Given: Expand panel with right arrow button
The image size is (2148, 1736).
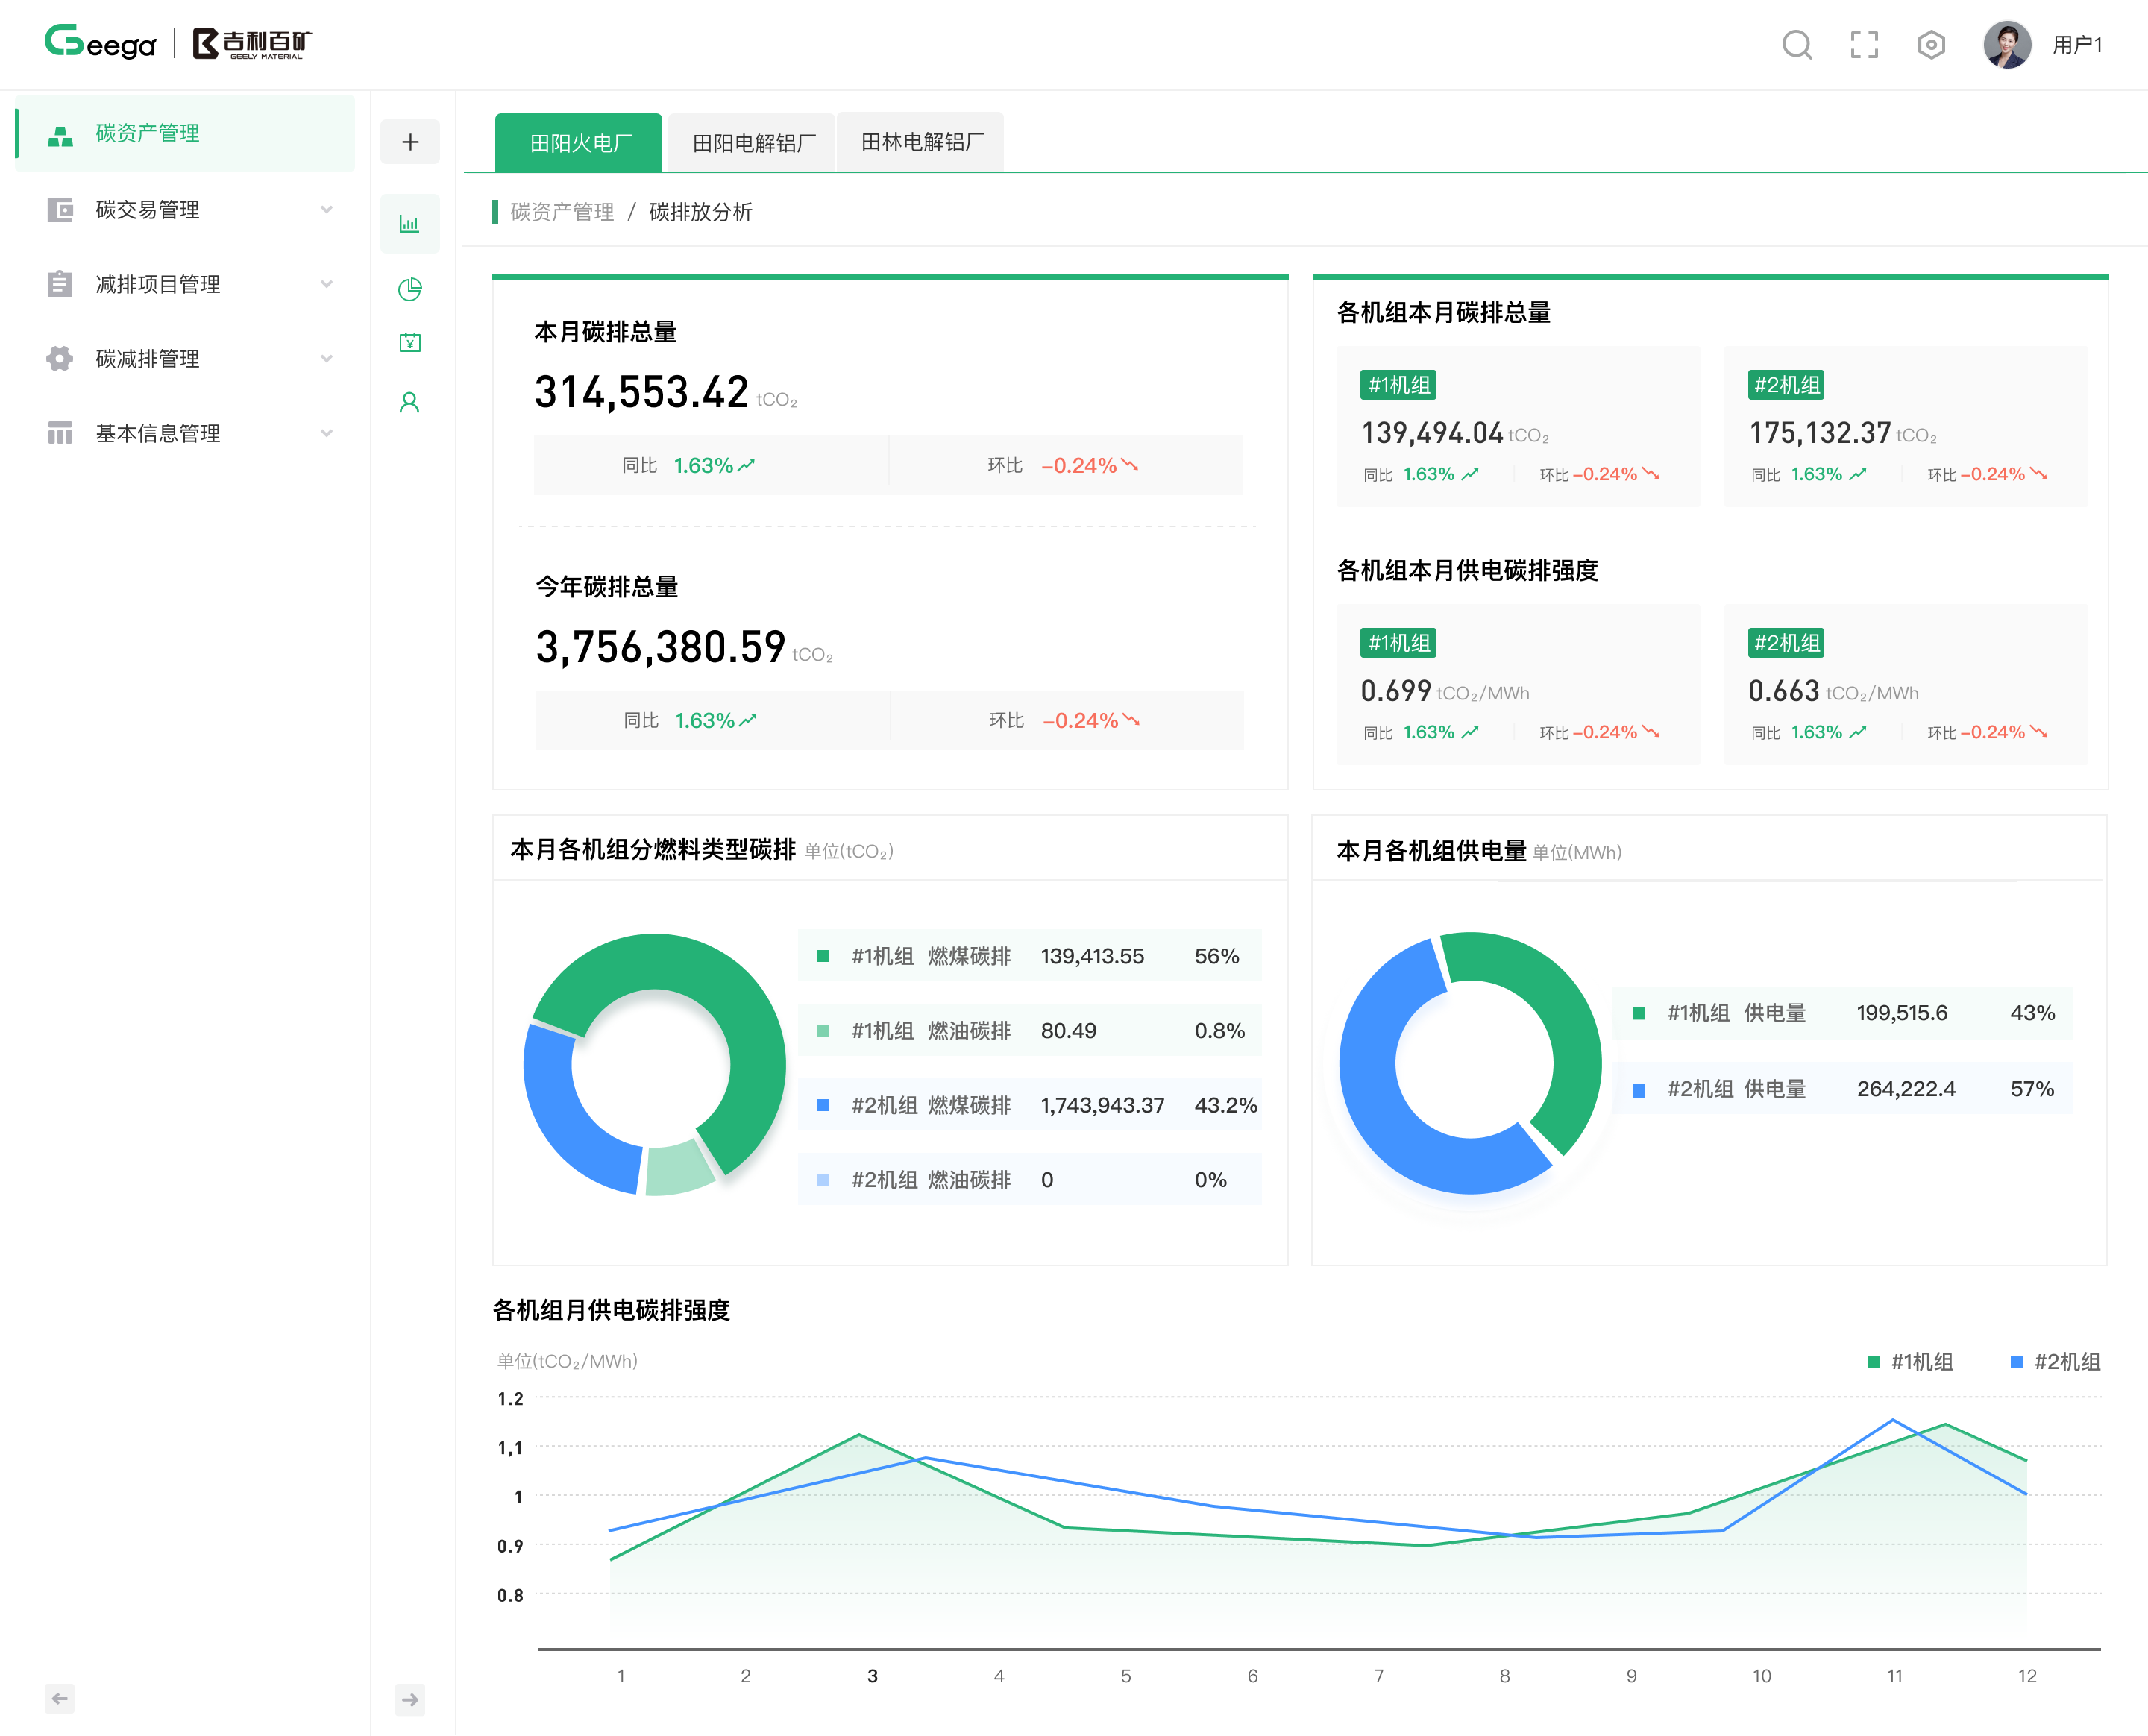Looking at the screenshot, I should click(410, 1699).
